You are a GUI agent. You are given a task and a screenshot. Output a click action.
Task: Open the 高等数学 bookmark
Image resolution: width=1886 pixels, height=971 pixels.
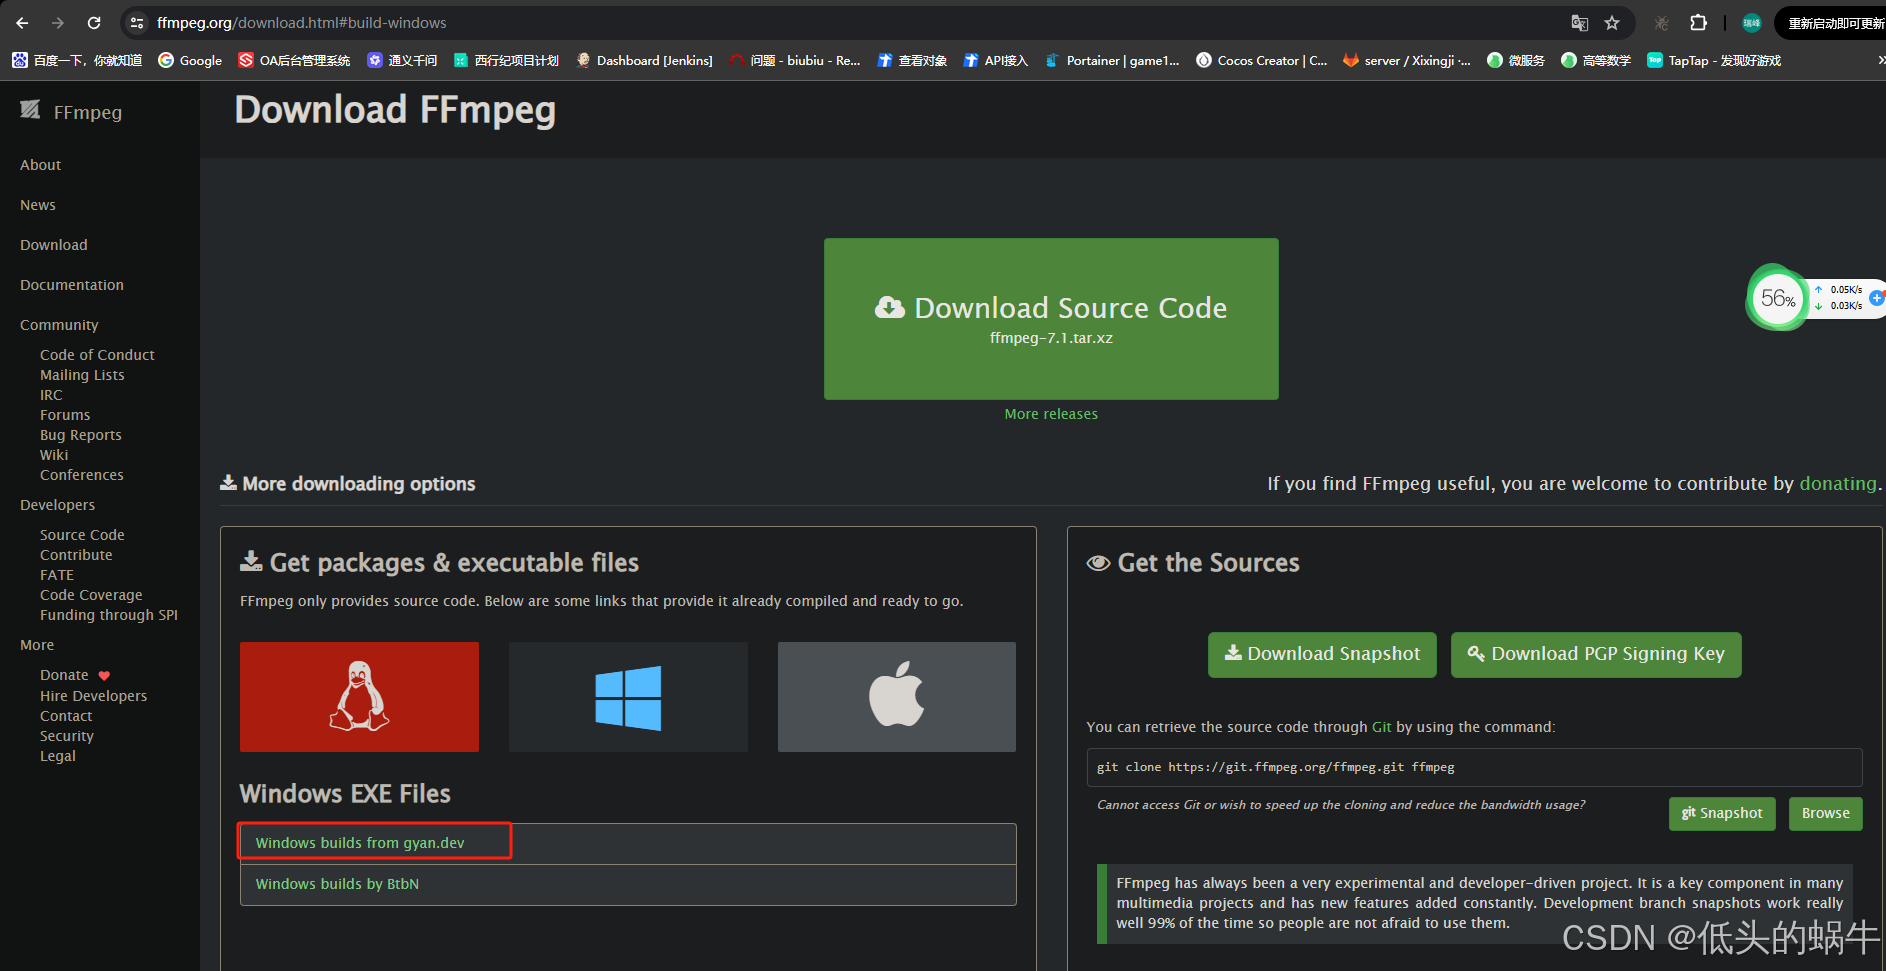tap(1596, 60)
